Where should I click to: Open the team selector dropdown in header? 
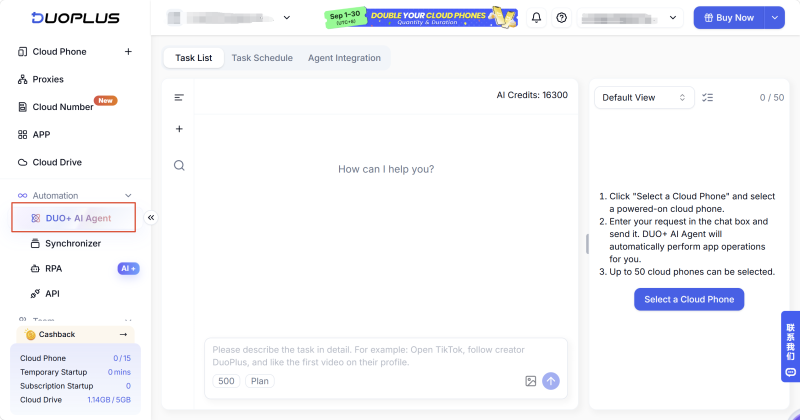click(x=230, y=18)
